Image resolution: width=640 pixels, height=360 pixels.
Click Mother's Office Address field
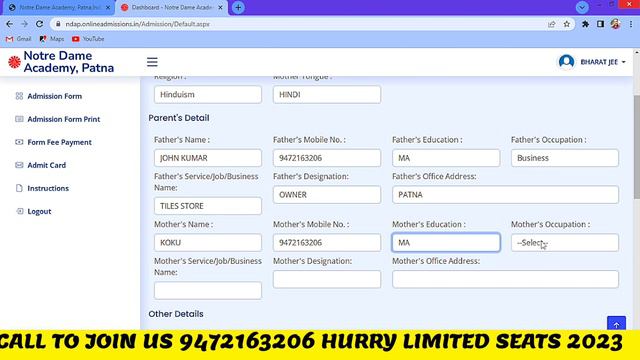point(505,279)
